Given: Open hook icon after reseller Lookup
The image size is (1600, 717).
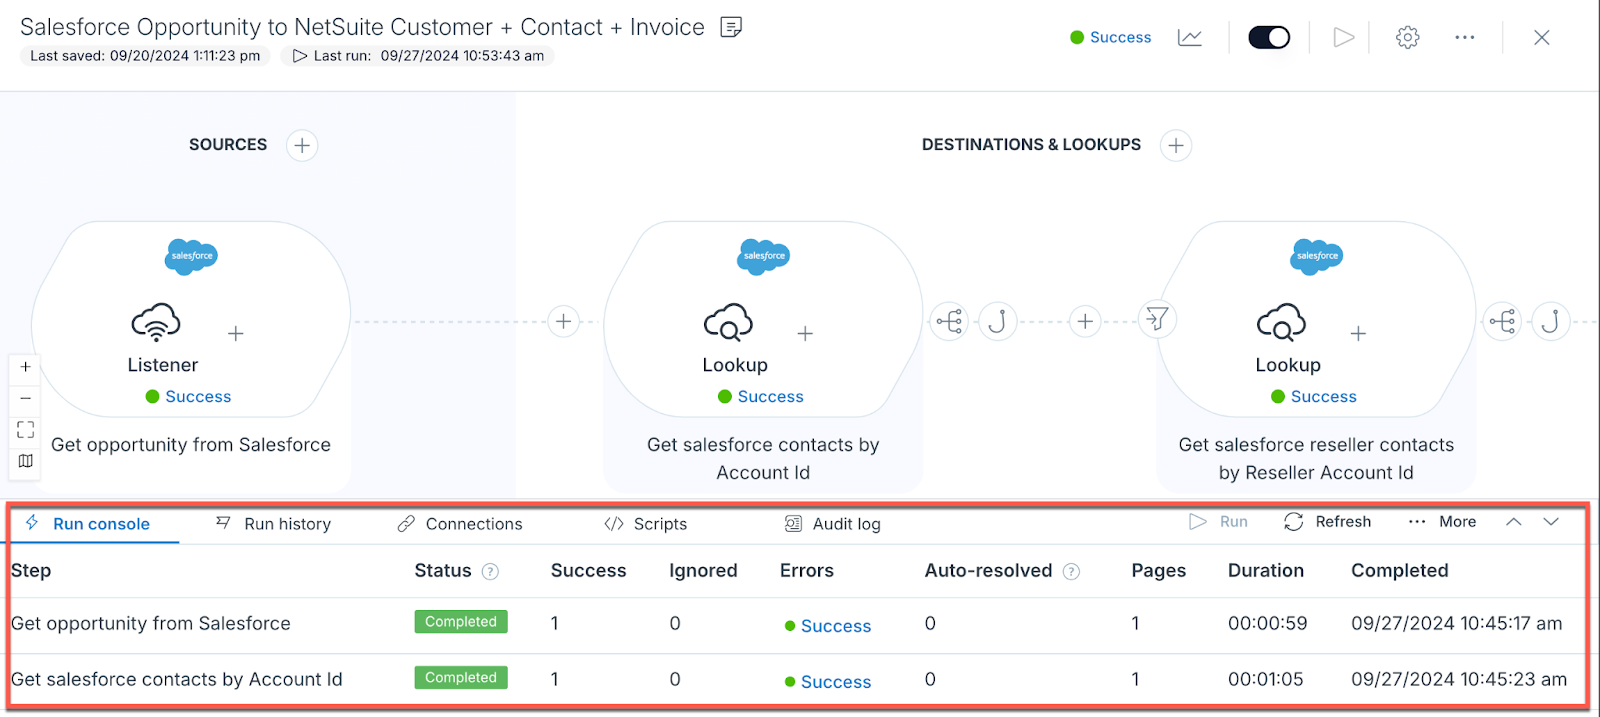Looking at the screenshot, I should [x=1550, y=321].
